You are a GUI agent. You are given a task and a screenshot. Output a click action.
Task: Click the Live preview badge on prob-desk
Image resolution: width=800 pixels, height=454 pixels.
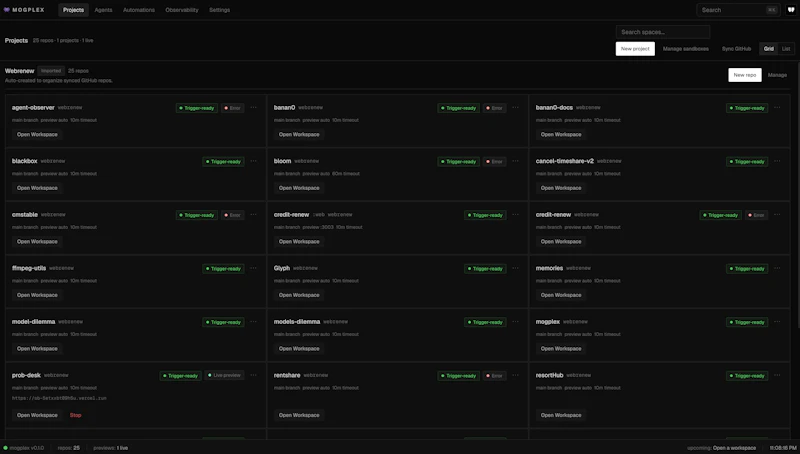(224, 375)
